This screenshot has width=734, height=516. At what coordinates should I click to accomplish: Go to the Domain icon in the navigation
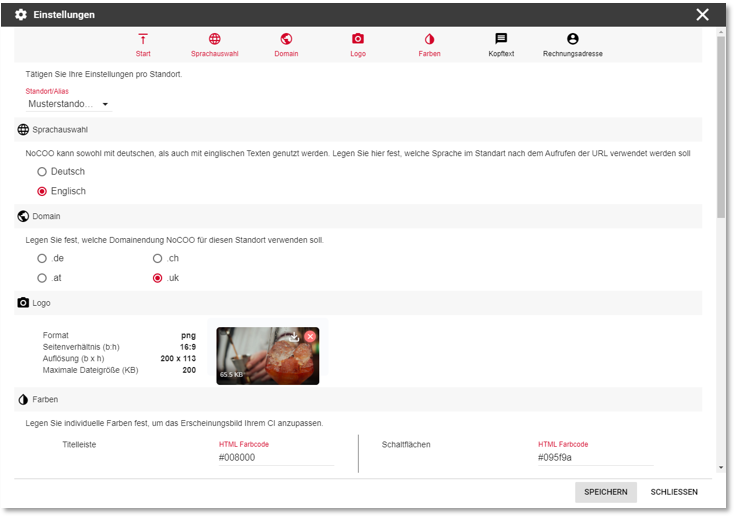point(286,39)
